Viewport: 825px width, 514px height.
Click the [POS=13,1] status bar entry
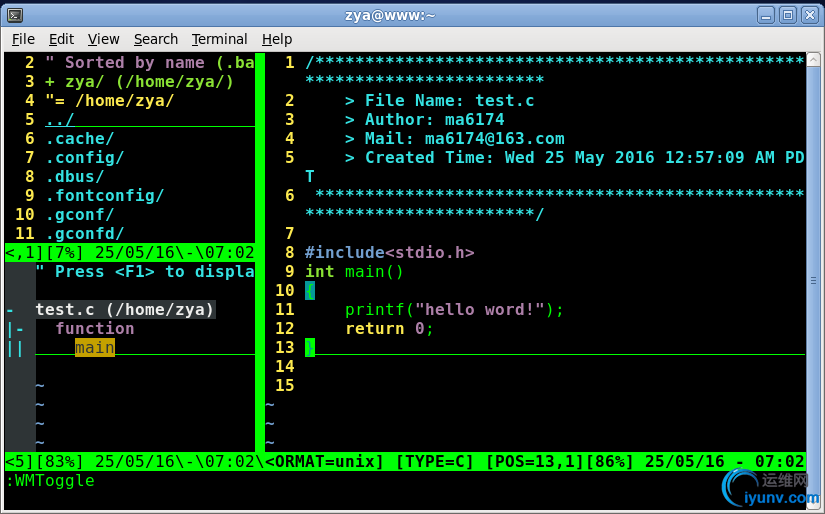[x=535, y=461]
